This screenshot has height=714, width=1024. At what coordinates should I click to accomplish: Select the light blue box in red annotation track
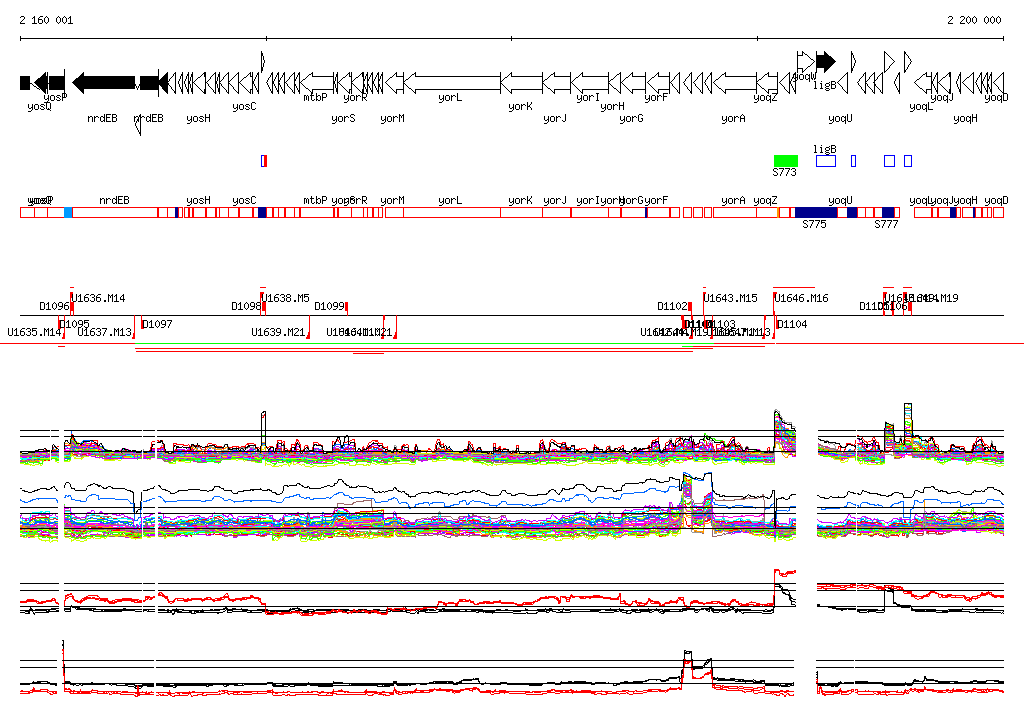(68, 212)
